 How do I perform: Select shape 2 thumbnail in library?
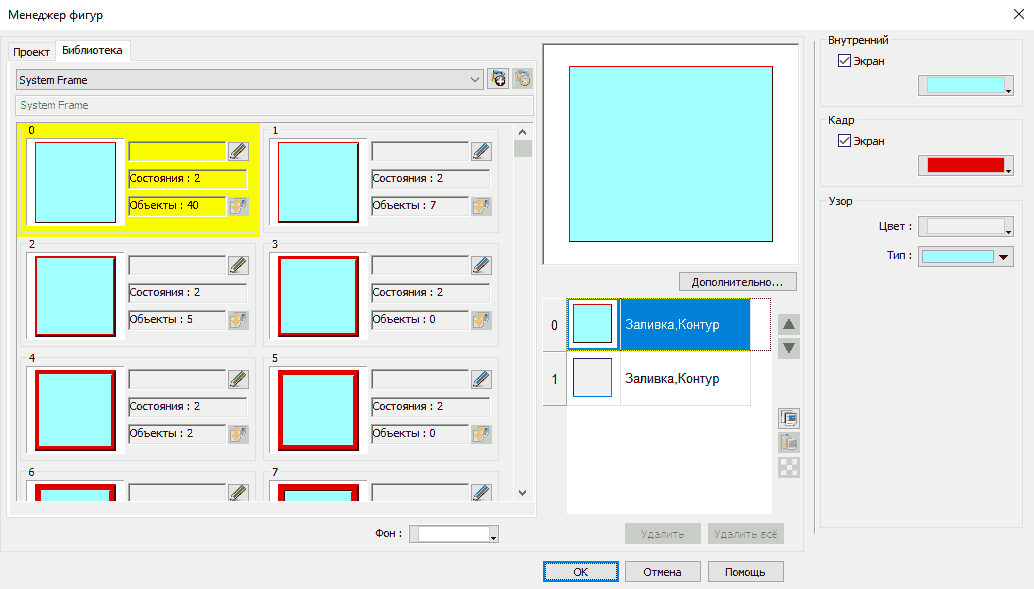pos(75,297)
